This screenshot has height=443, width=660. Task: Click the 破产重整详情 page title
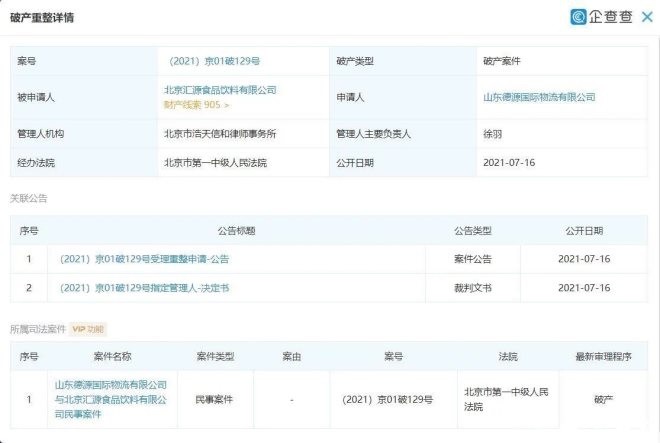(41, 18)
